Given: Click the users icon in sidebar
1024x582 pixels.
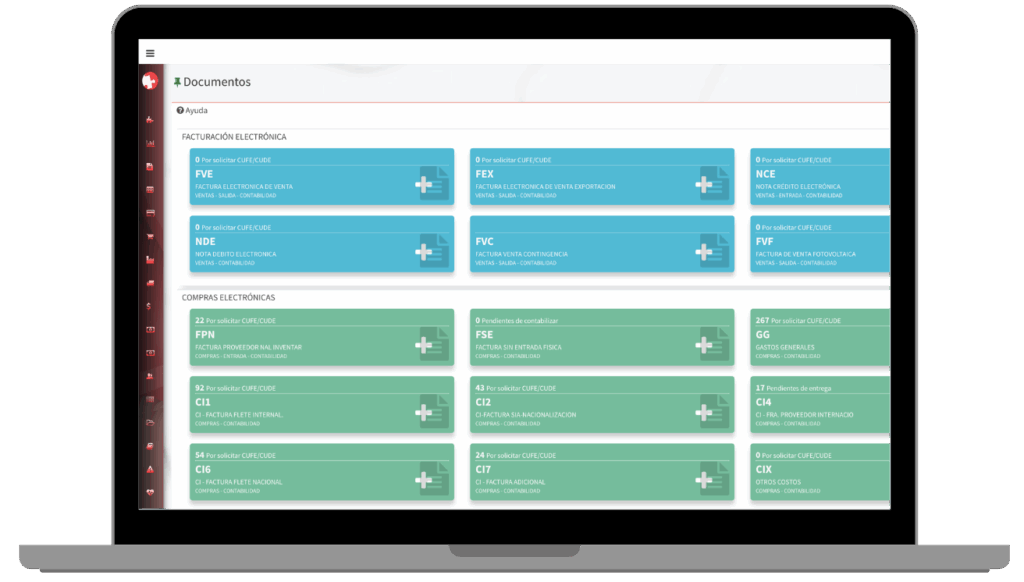Looking at the screenshot, I should [x=150, y=376].
